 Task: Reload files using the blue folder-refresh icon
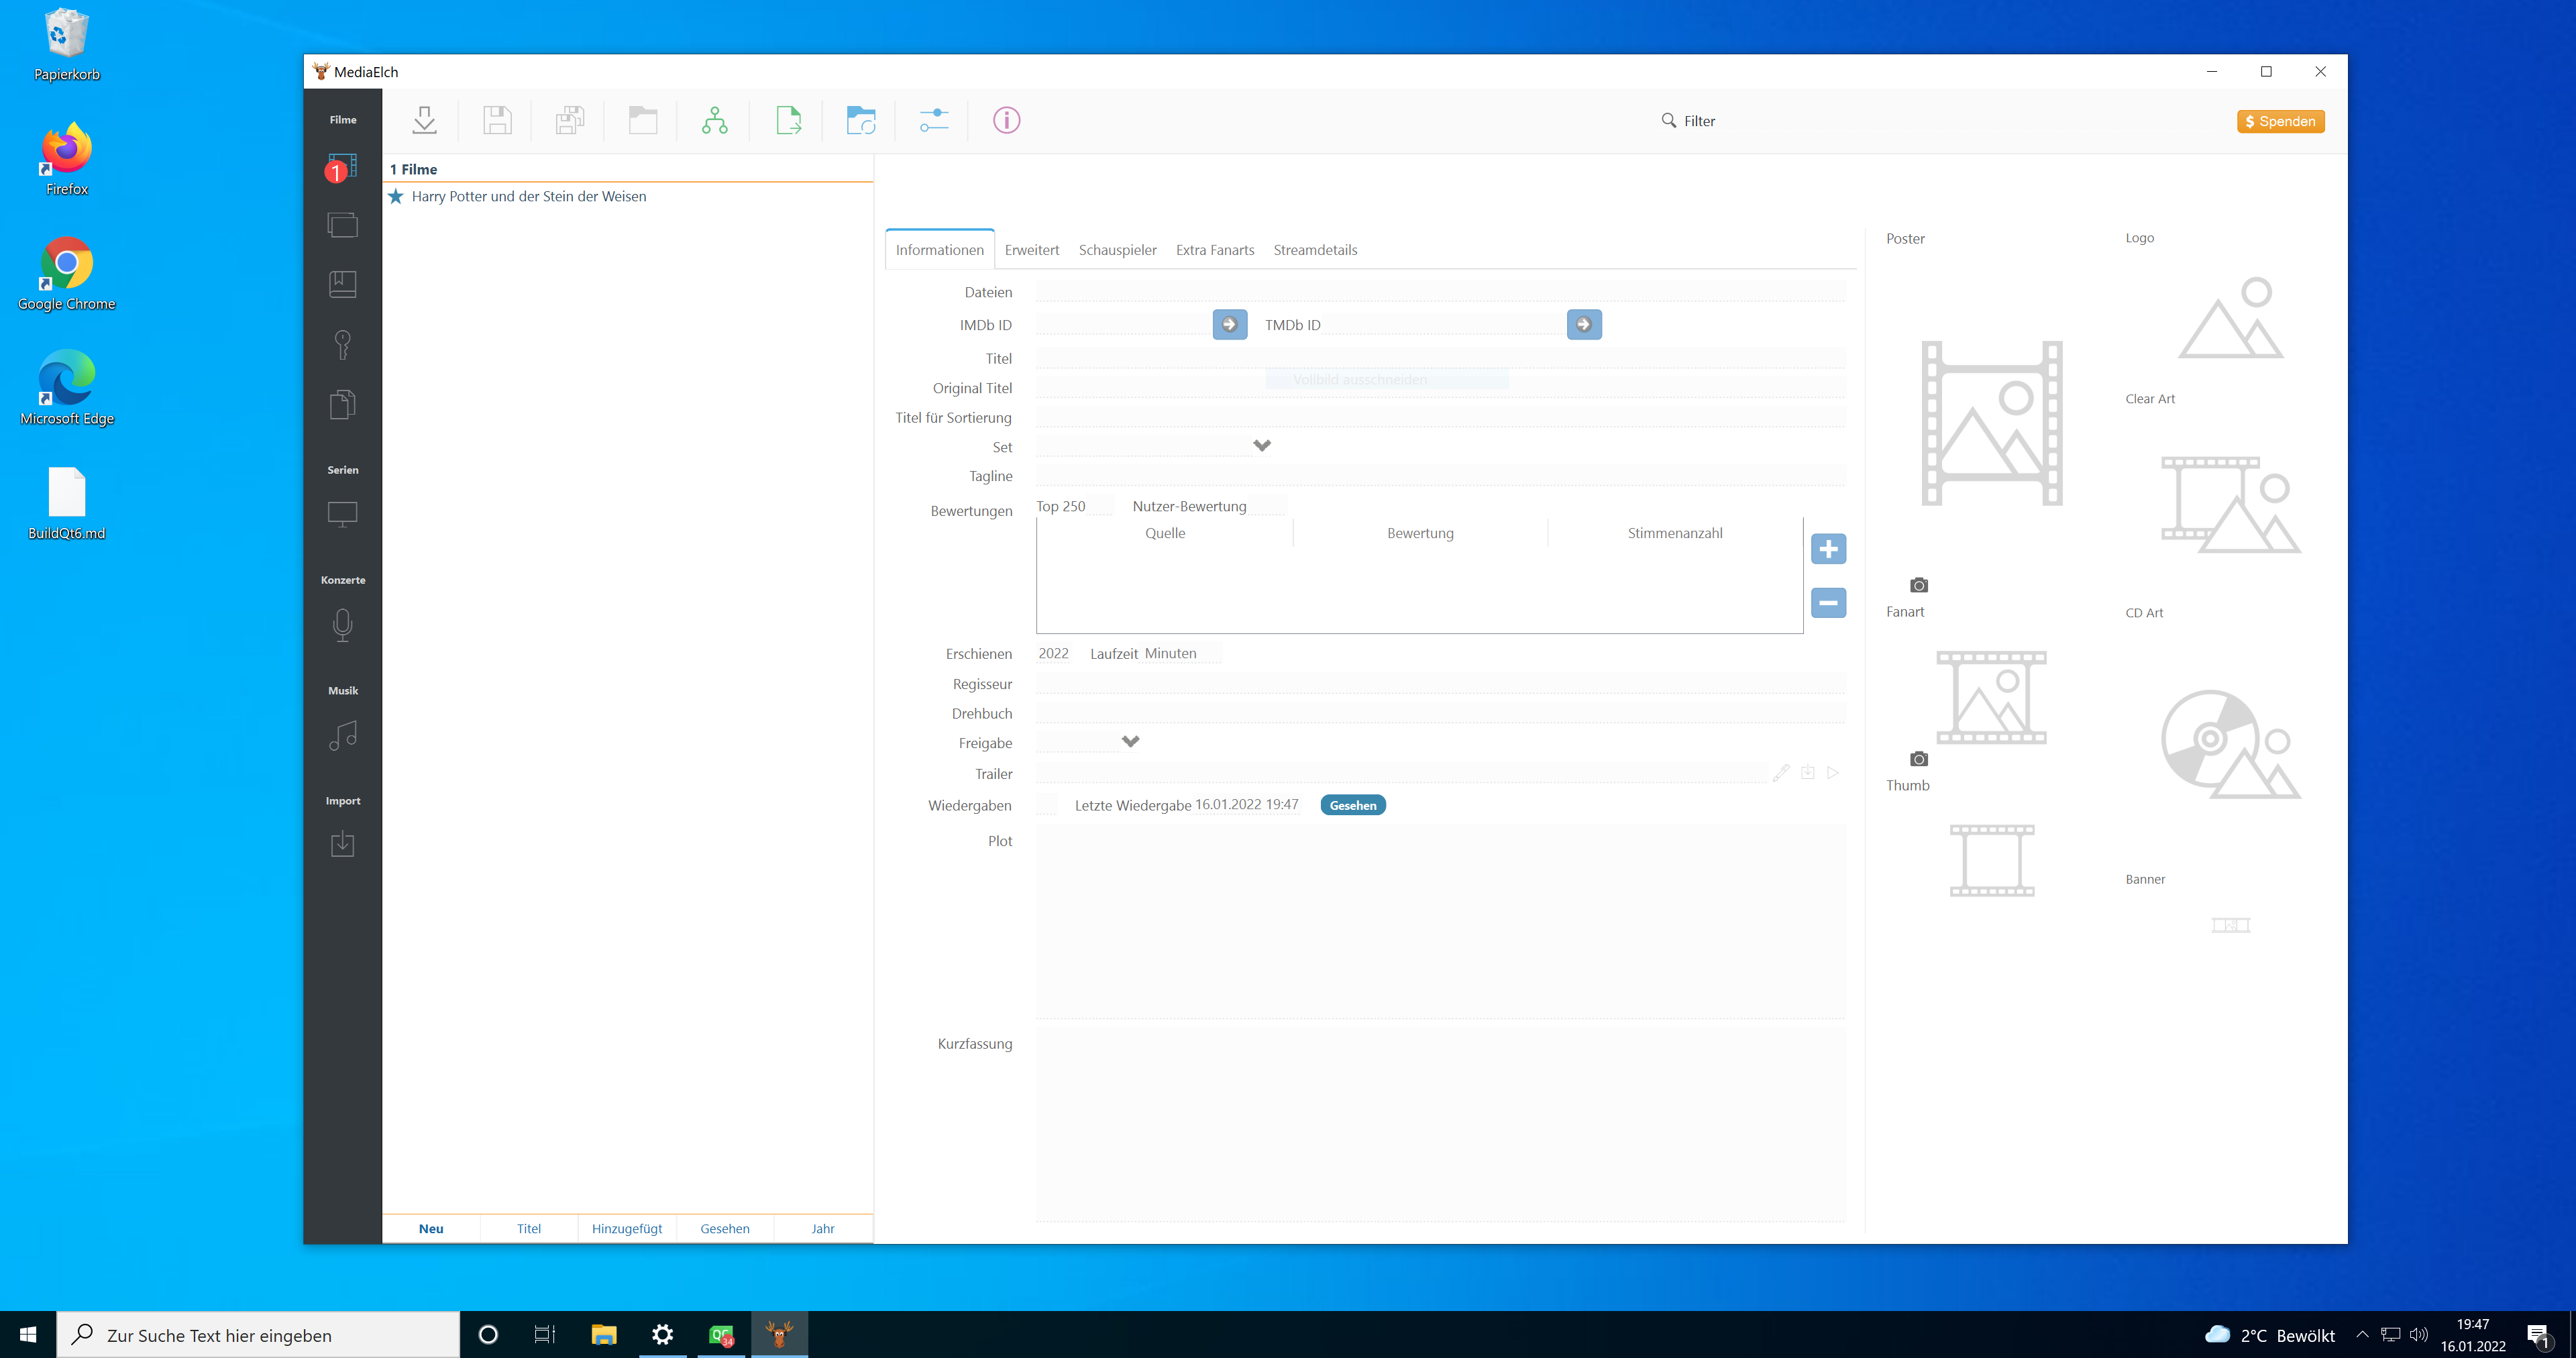[x=861, y=120]
